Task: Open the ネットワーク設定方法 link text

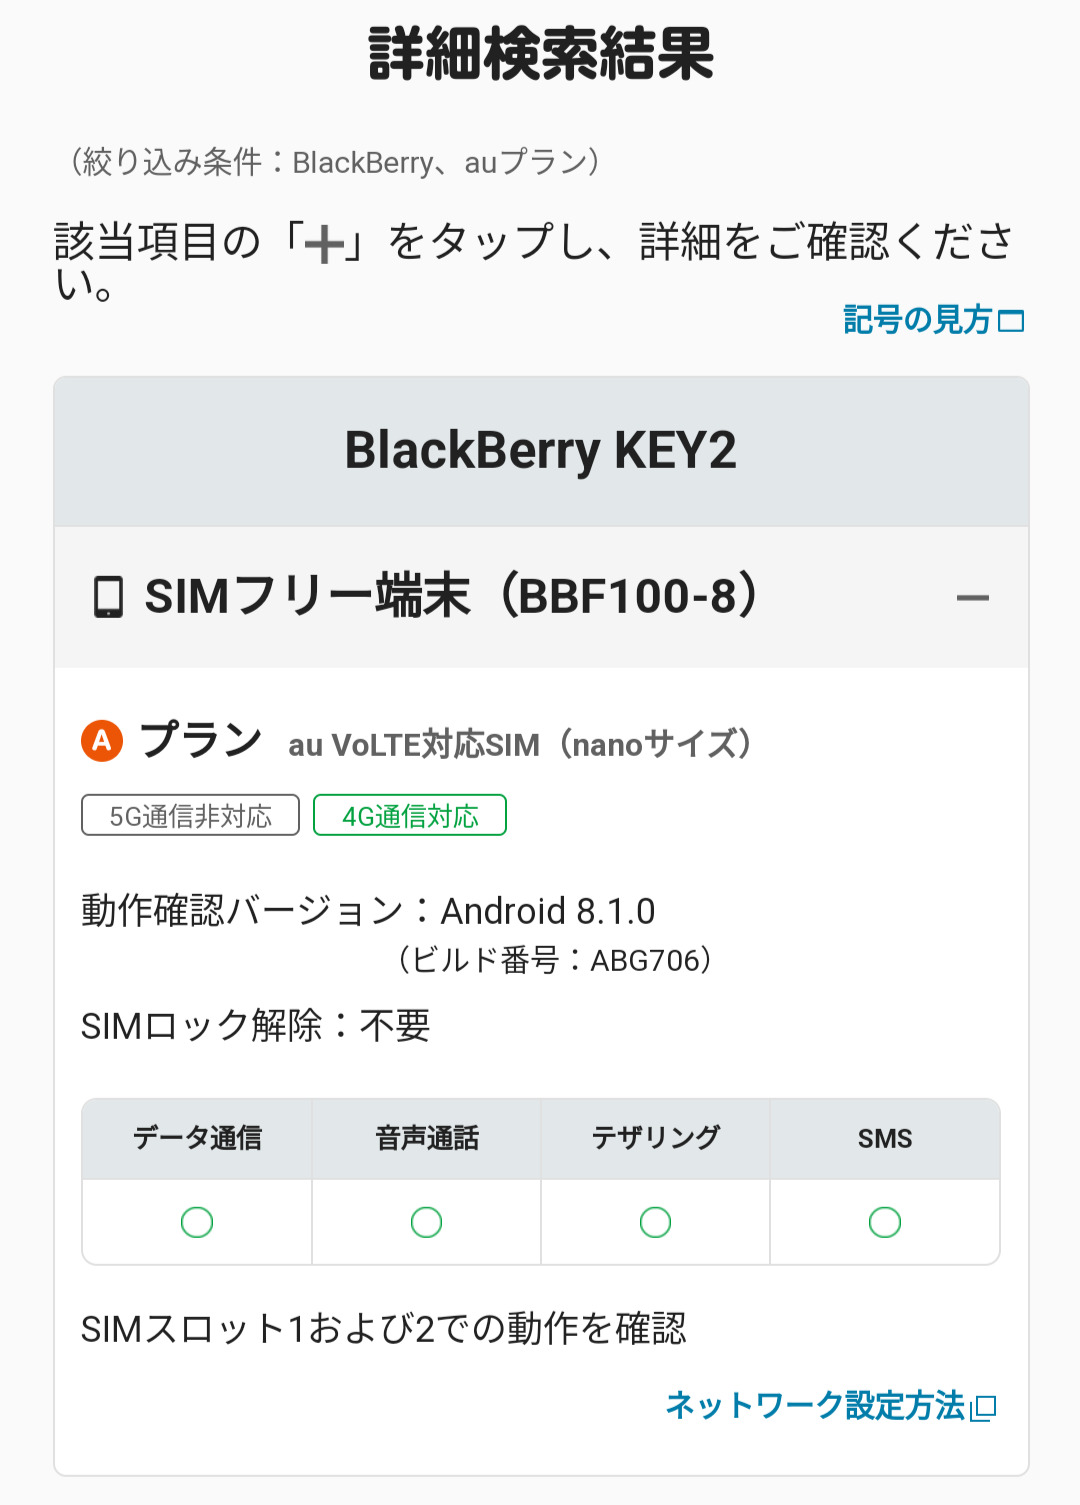Action: [x=815, y=1406]
